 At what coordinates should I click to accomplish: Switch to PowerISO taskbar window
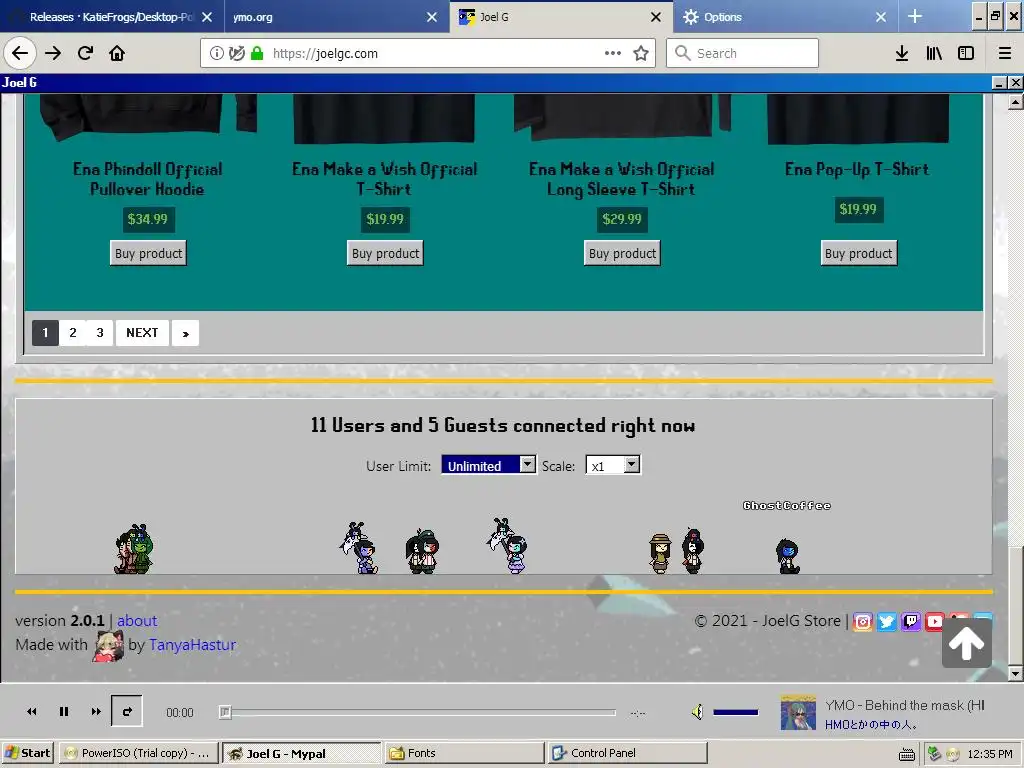tap(138, 753)
